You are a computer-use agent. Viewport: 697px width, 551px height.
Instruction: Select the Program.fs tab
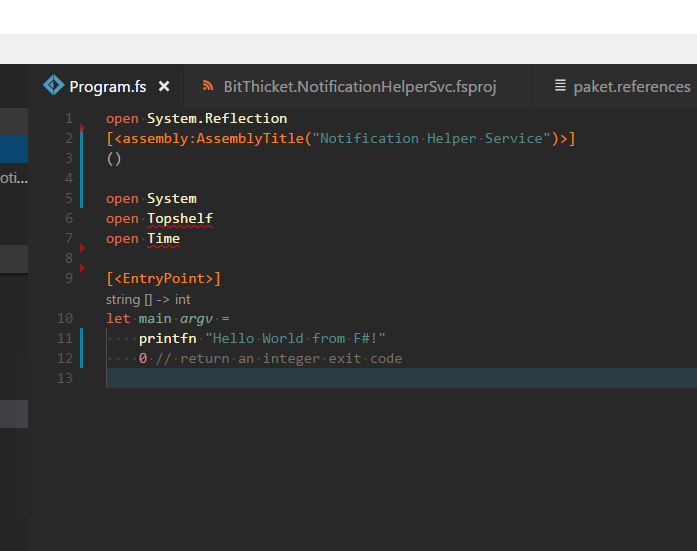point(106,86)
